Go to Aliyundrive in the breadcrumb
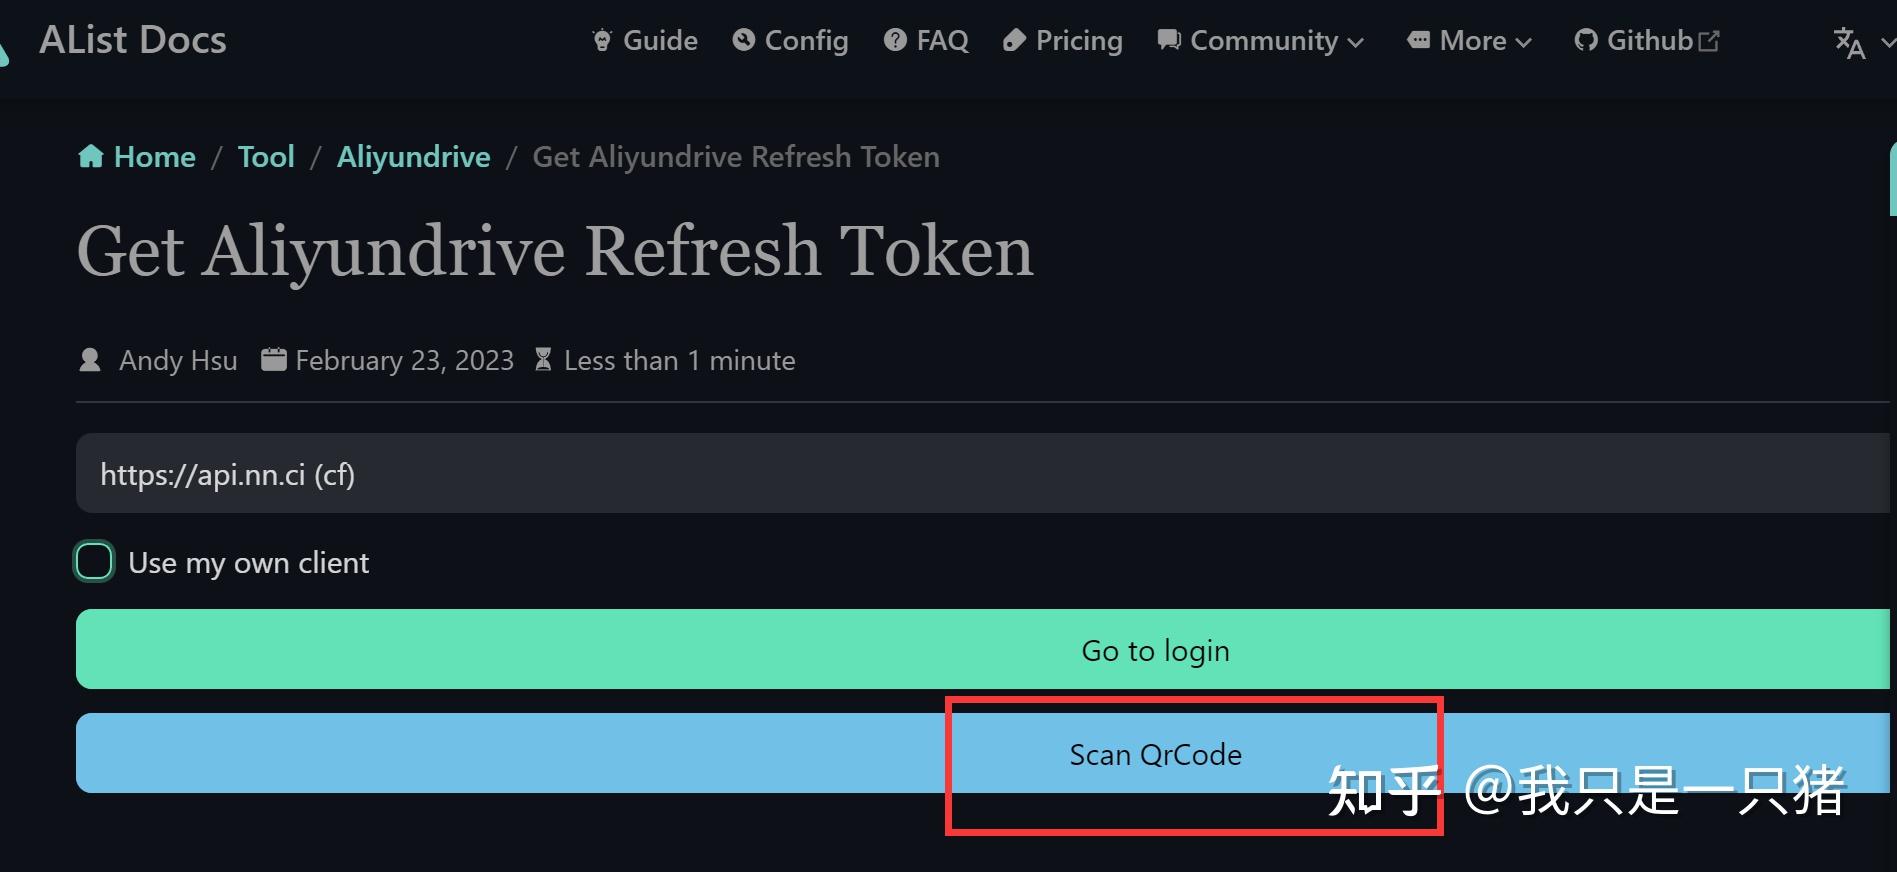Viewport: 1897px width, 872px height. pos(413,157)
